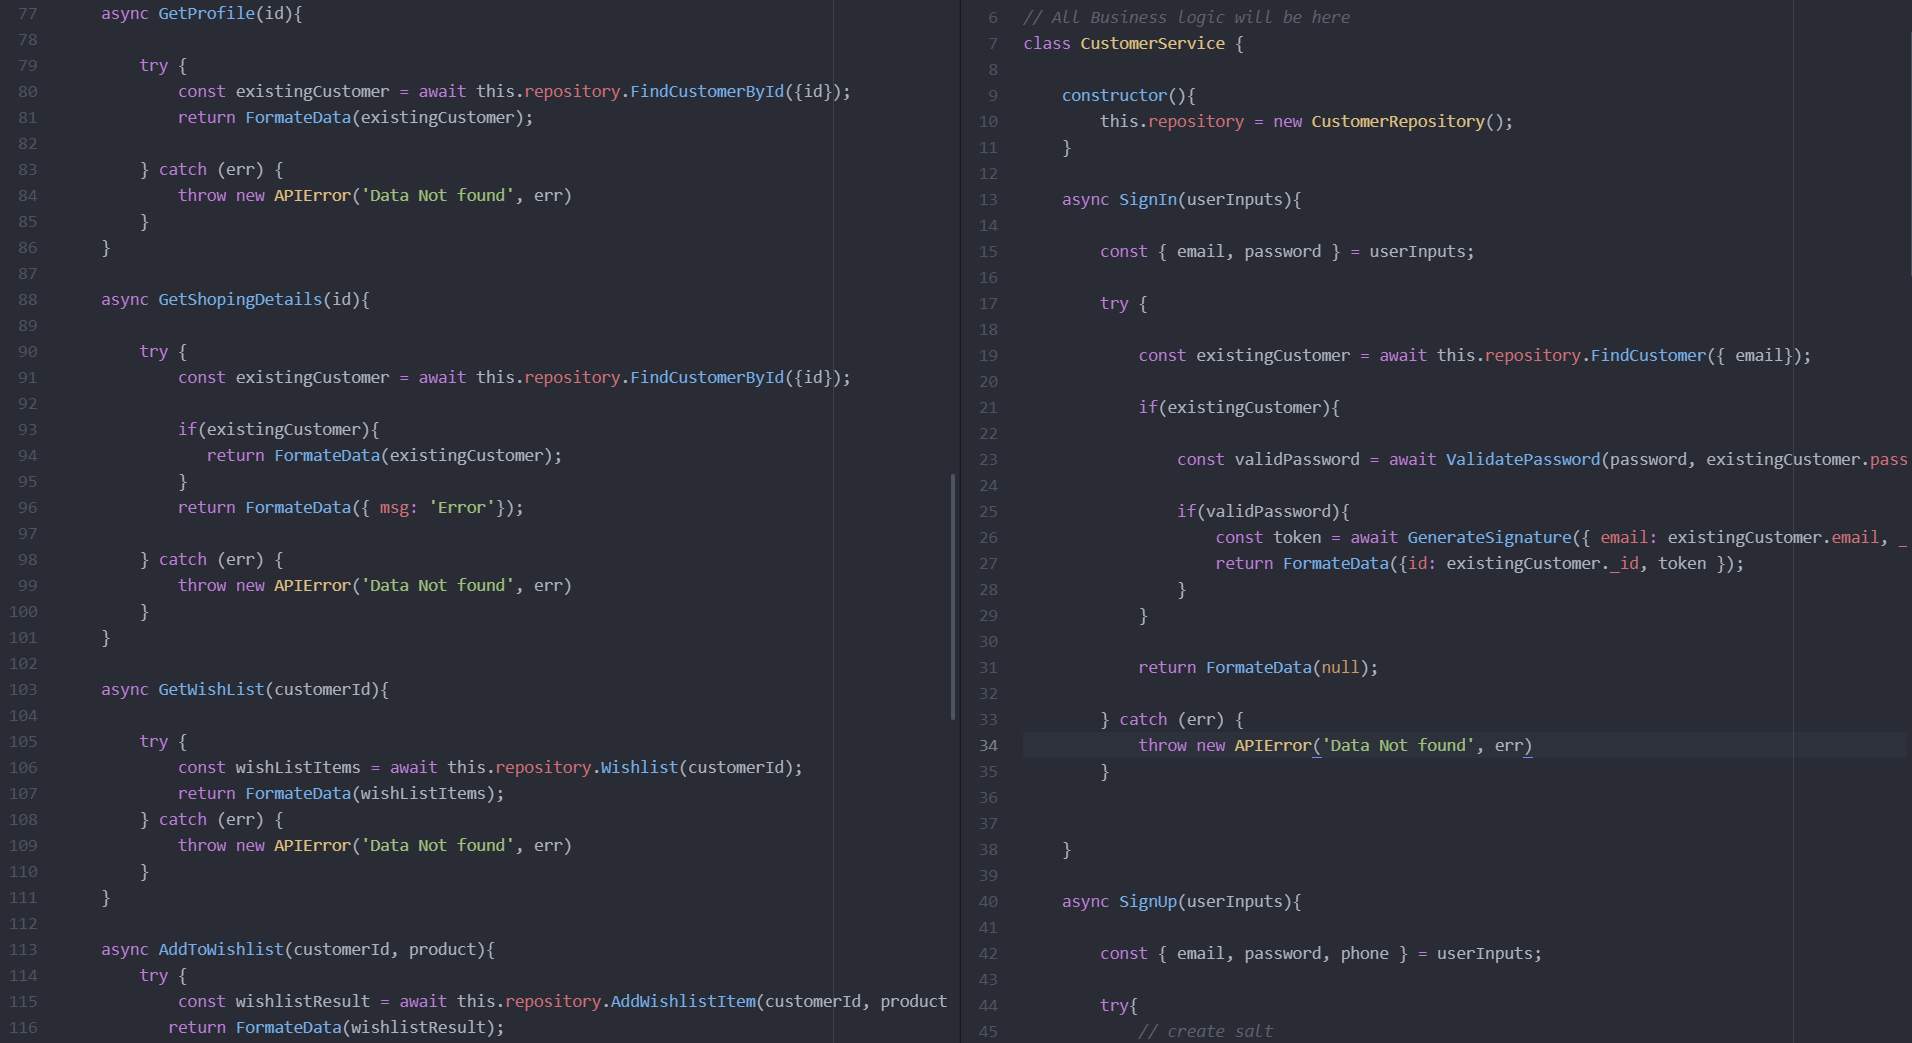Click SignUp method name on line 40

[1148, 901]
